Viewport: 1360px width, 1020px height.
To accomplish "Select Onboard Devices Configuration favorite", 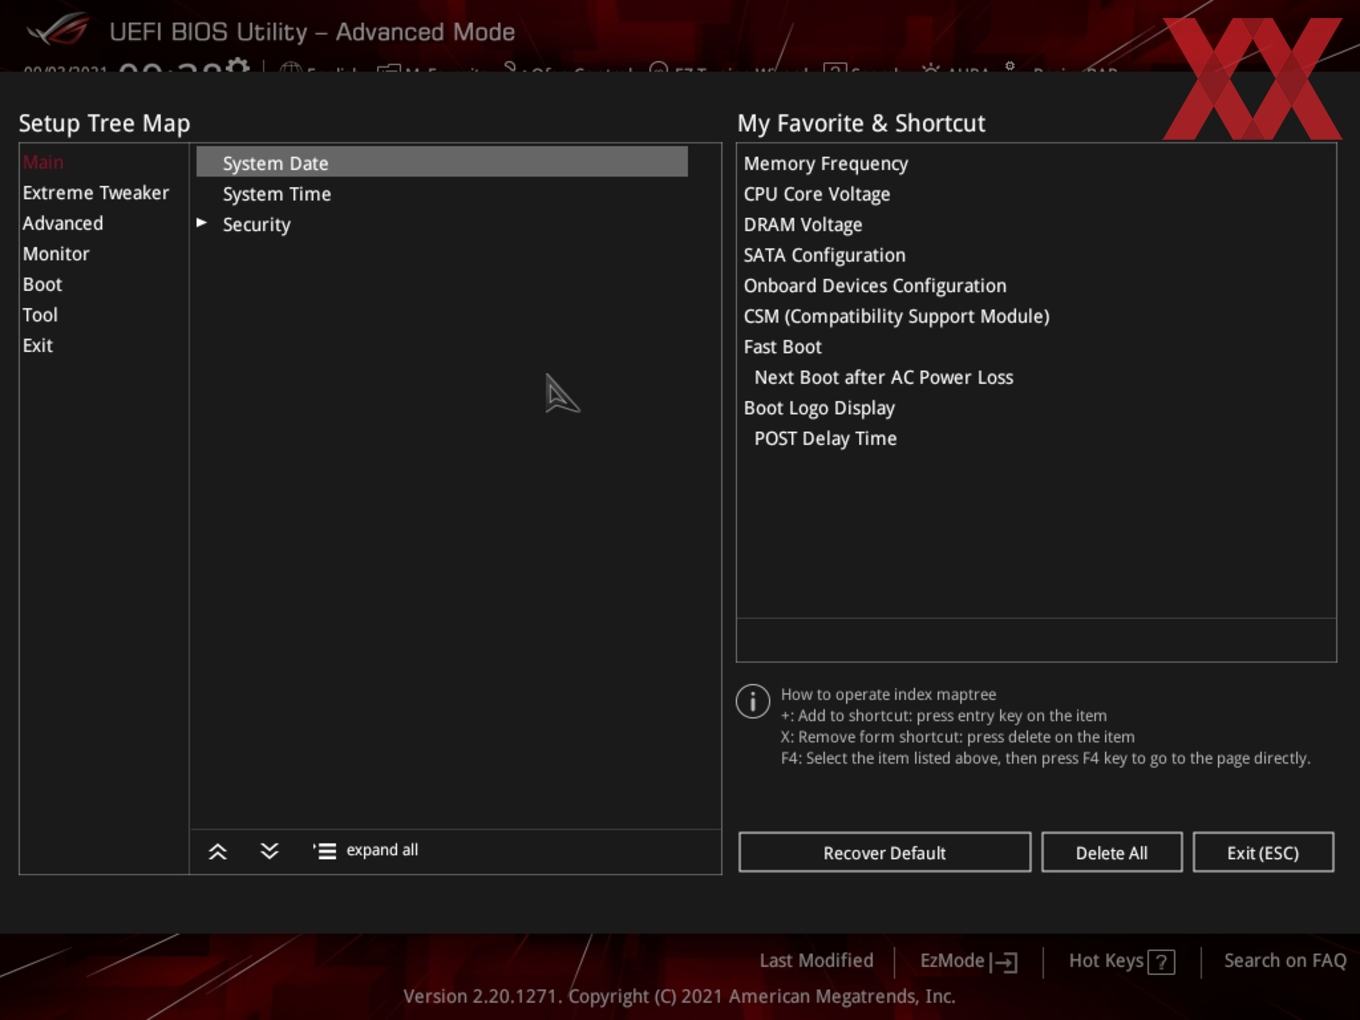I will pyautogui.click(x=875, y=286).
